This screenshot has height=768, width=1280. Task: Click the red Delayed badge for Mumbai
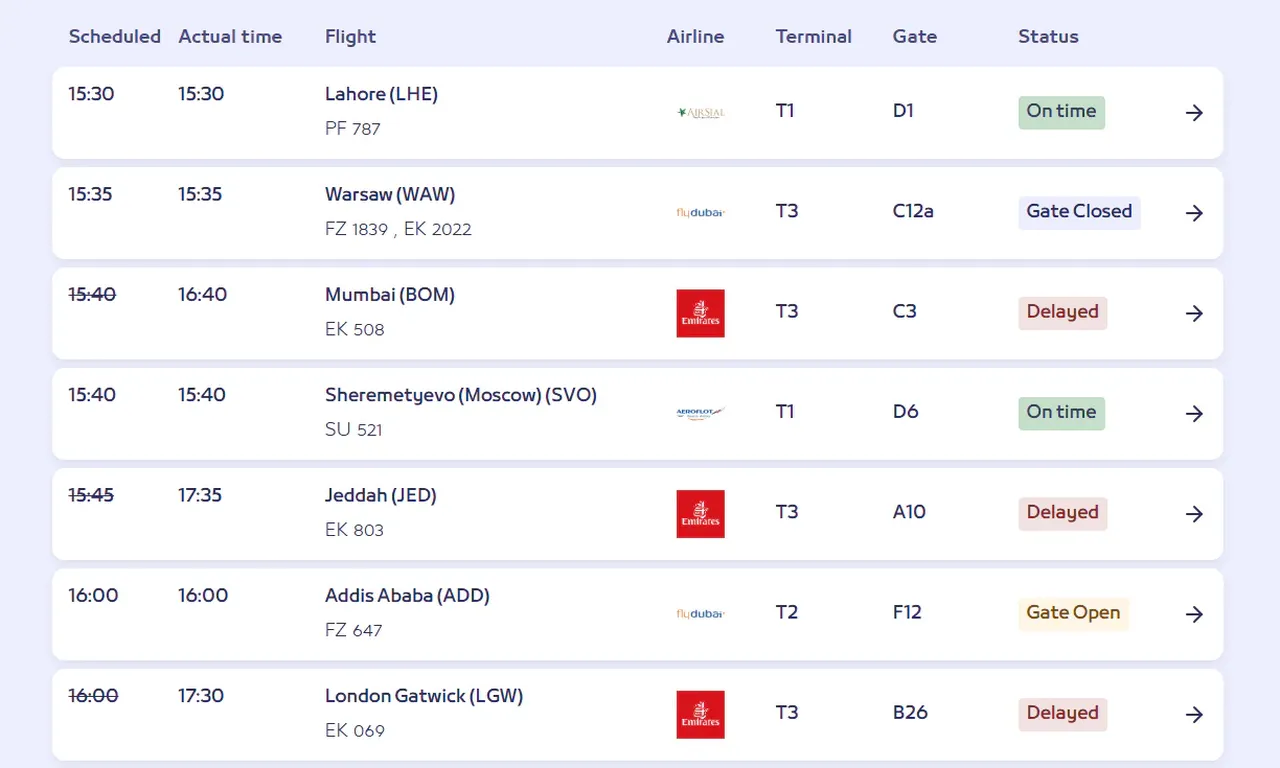point(1062,312)
